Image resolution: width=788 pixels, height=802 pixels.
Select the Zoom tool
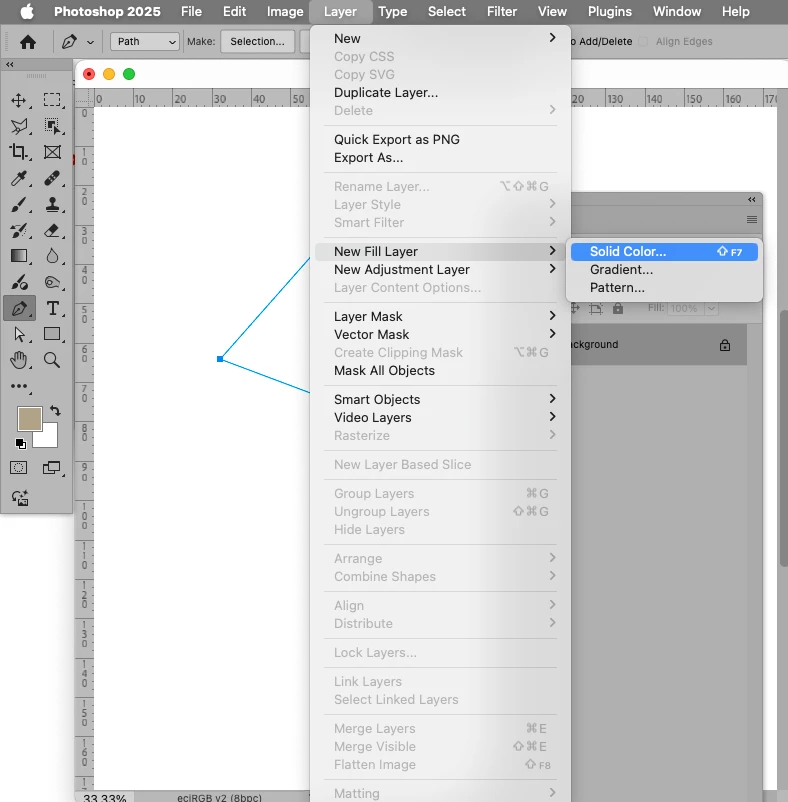pos(52,360)
